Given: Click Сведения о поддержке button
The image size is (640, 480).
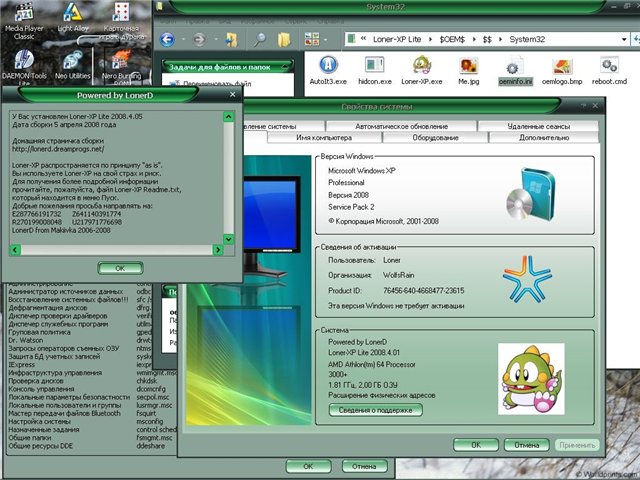Looking at the screenshot, I should (376, 410).
